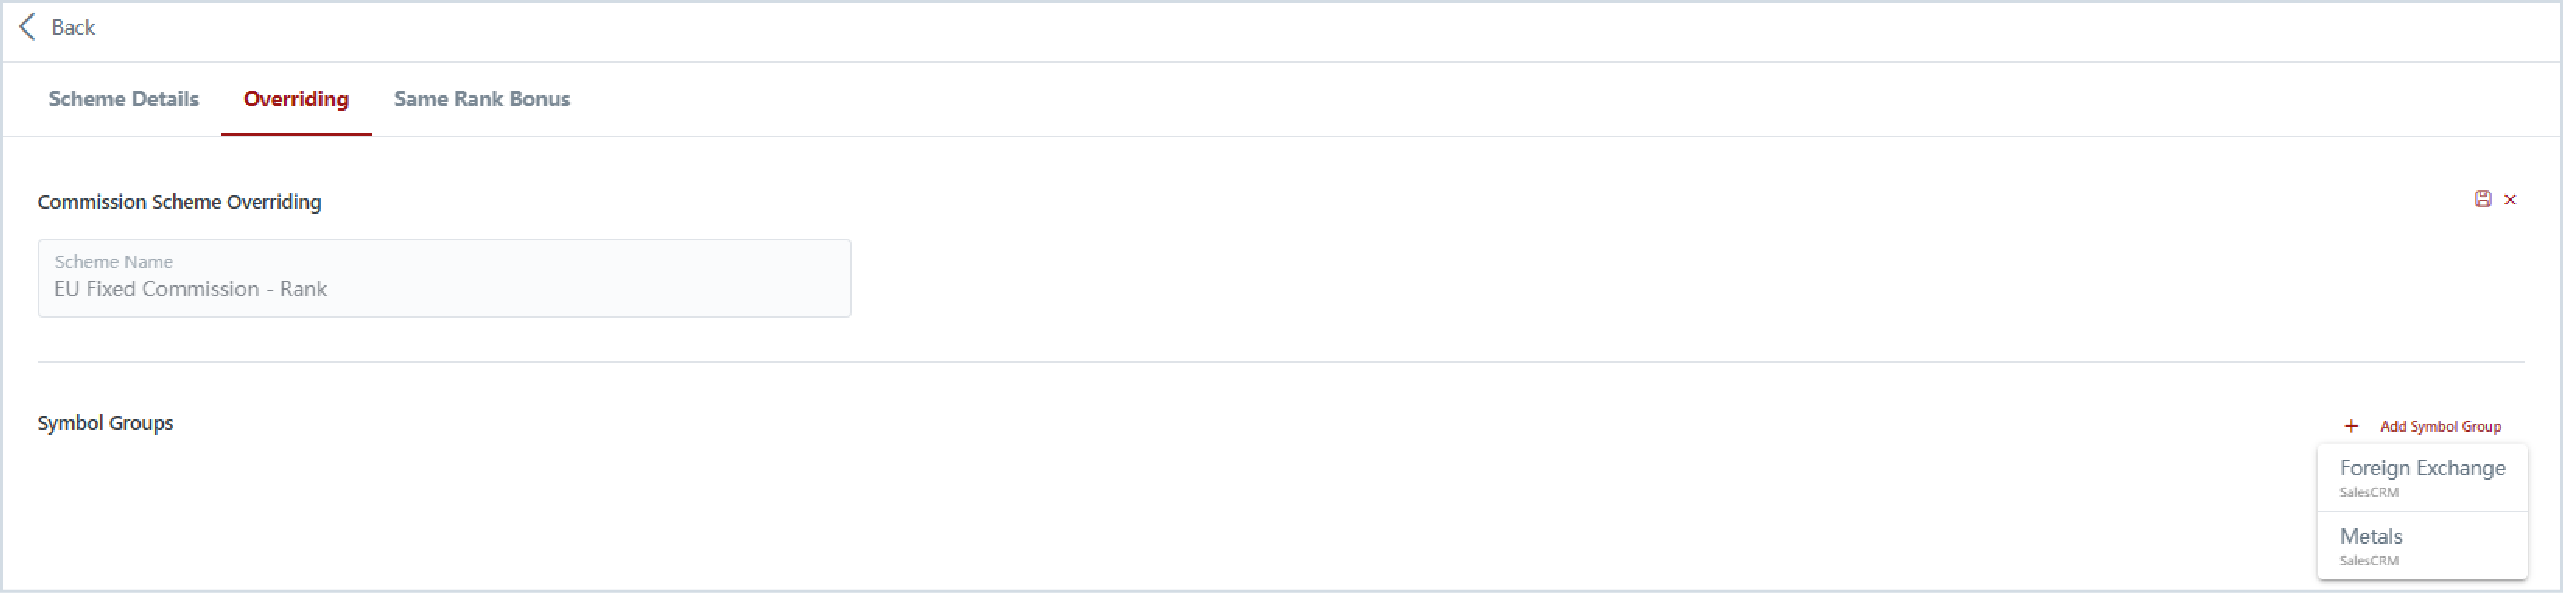
Task: Click the Back chevron arrow icon
Action: pos(28,27)
